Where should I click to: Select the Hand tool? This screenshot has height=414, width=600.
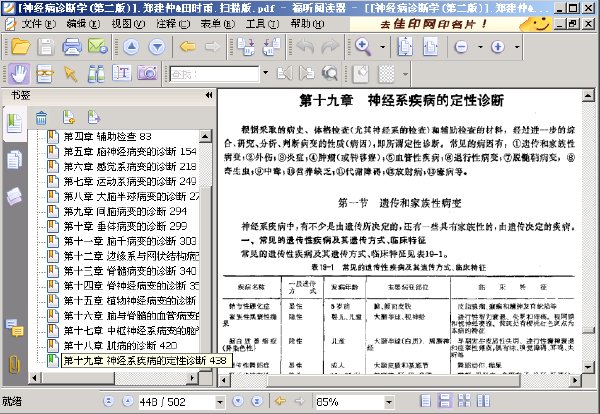(x=19, y=73)
